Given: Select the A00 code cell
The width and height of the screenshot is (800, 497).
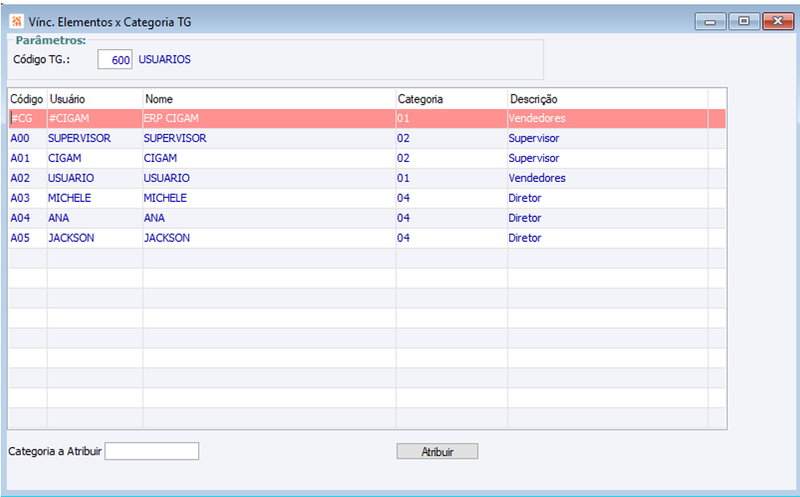Looking at the screenshot, I should 28,138.
